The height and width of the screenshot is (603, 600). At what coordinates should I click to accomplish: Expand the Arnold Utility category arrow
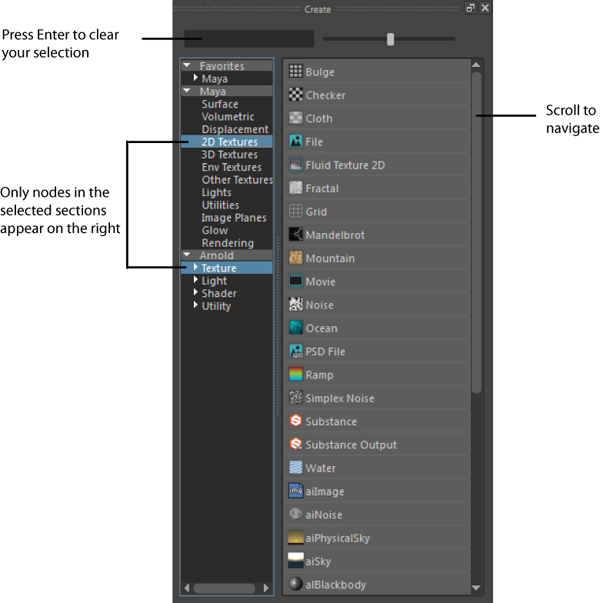point(196,305)
